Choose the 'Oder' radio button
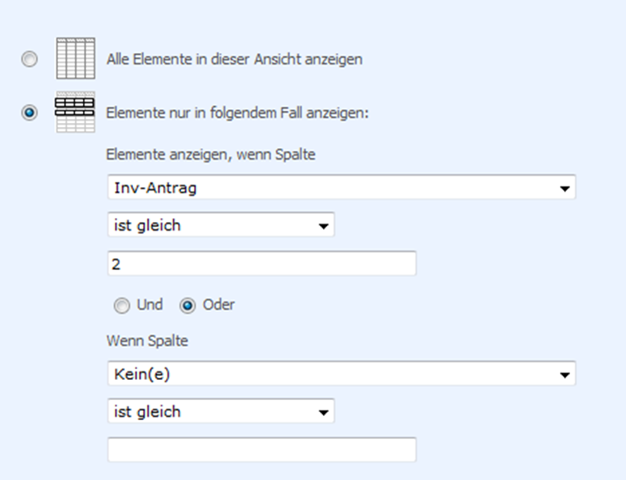This screenshot has height=480, width=626. click(187, 306)
